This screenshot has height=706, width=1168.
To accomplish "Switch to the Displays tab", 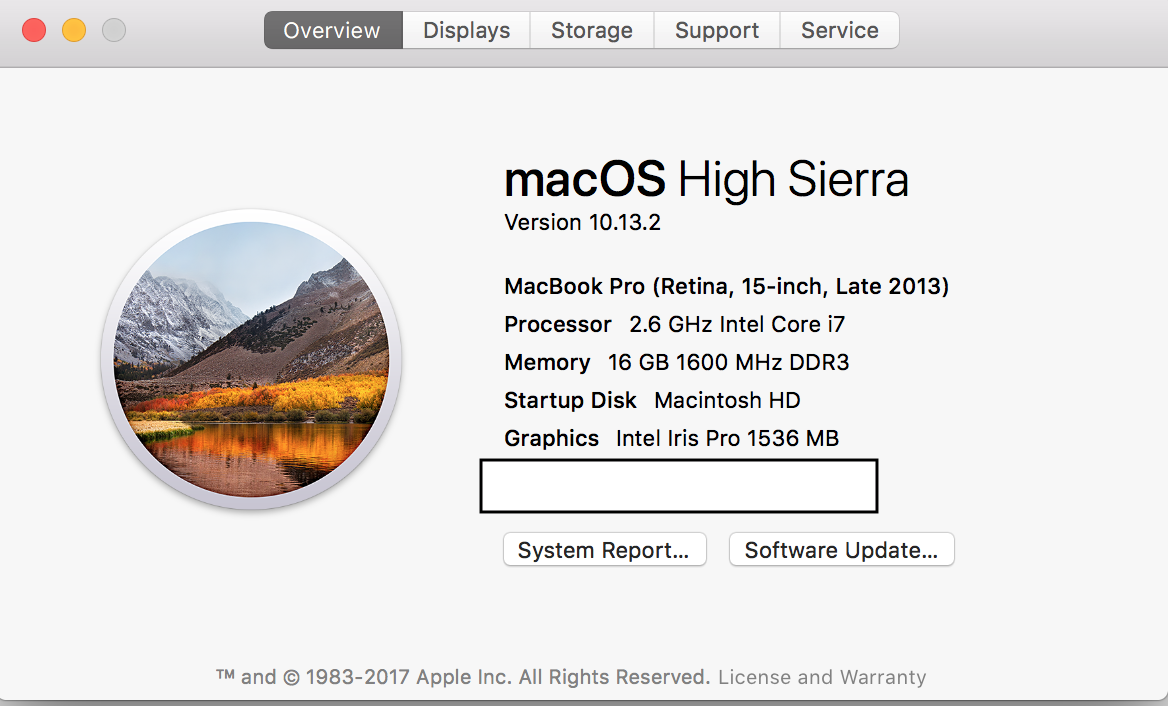I will pyautogui.click(x=466, y=30).
